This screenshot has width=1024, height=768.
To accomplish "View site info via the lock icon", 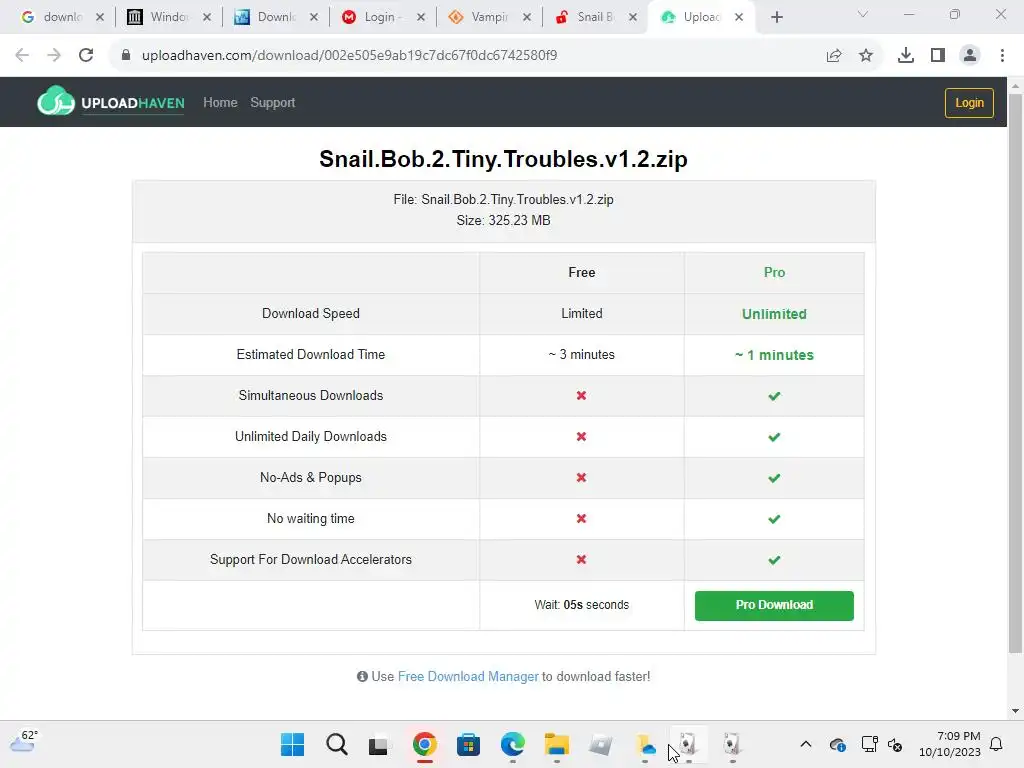I will point(126,55).
